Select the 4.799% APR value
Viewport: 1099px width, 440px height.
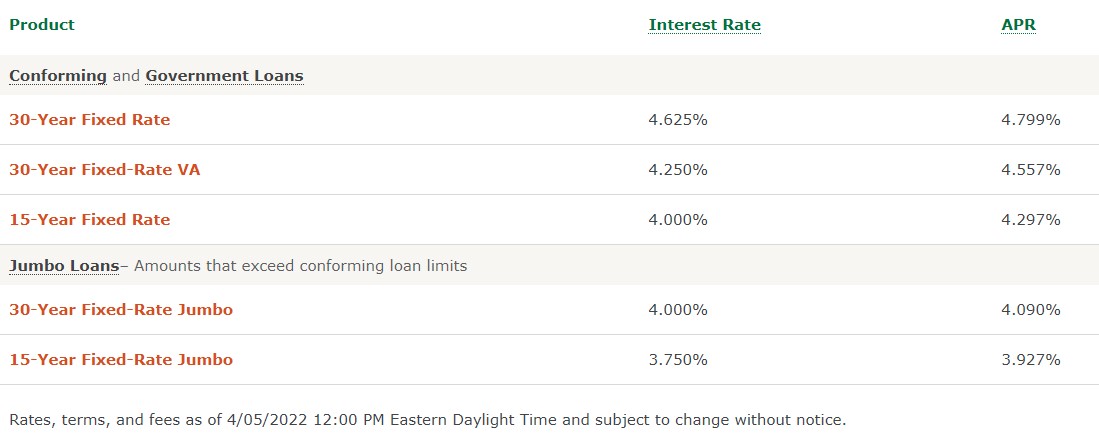[1031, 120]
